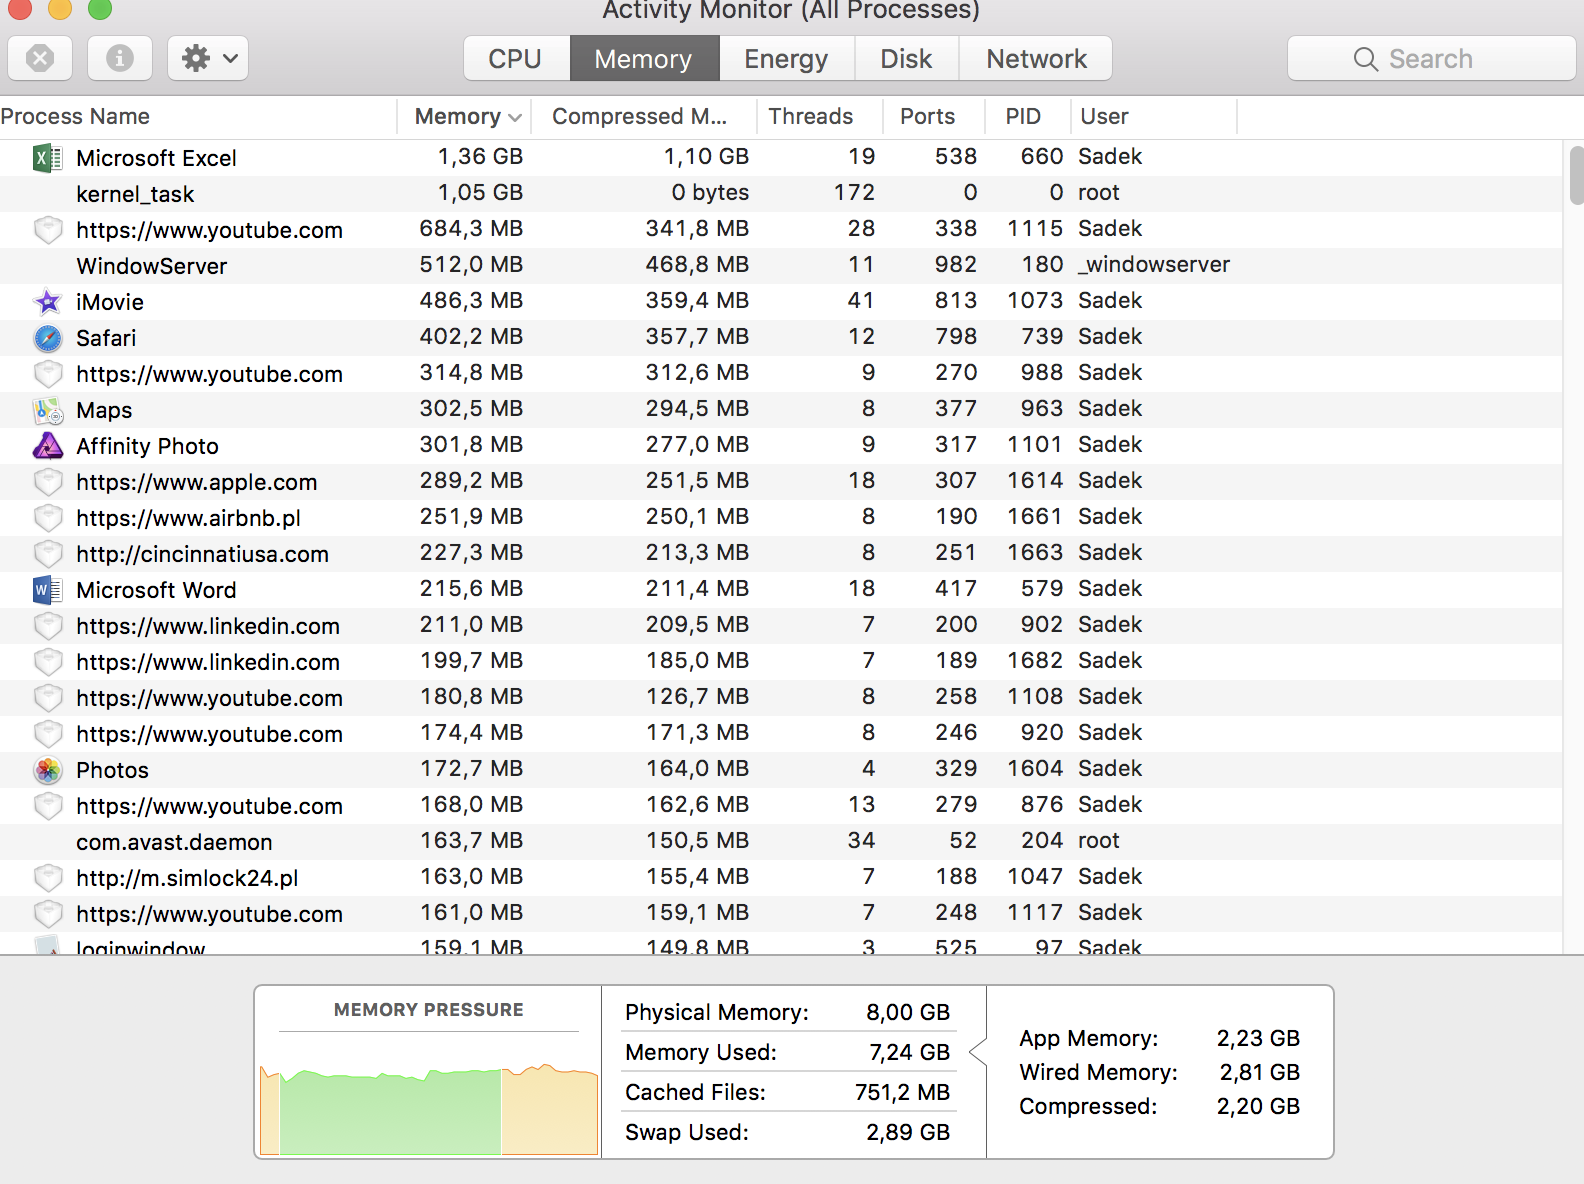Screen dimensions: 1584x1184
Task: Switch to the Network tab
Action: [1036, 59]
